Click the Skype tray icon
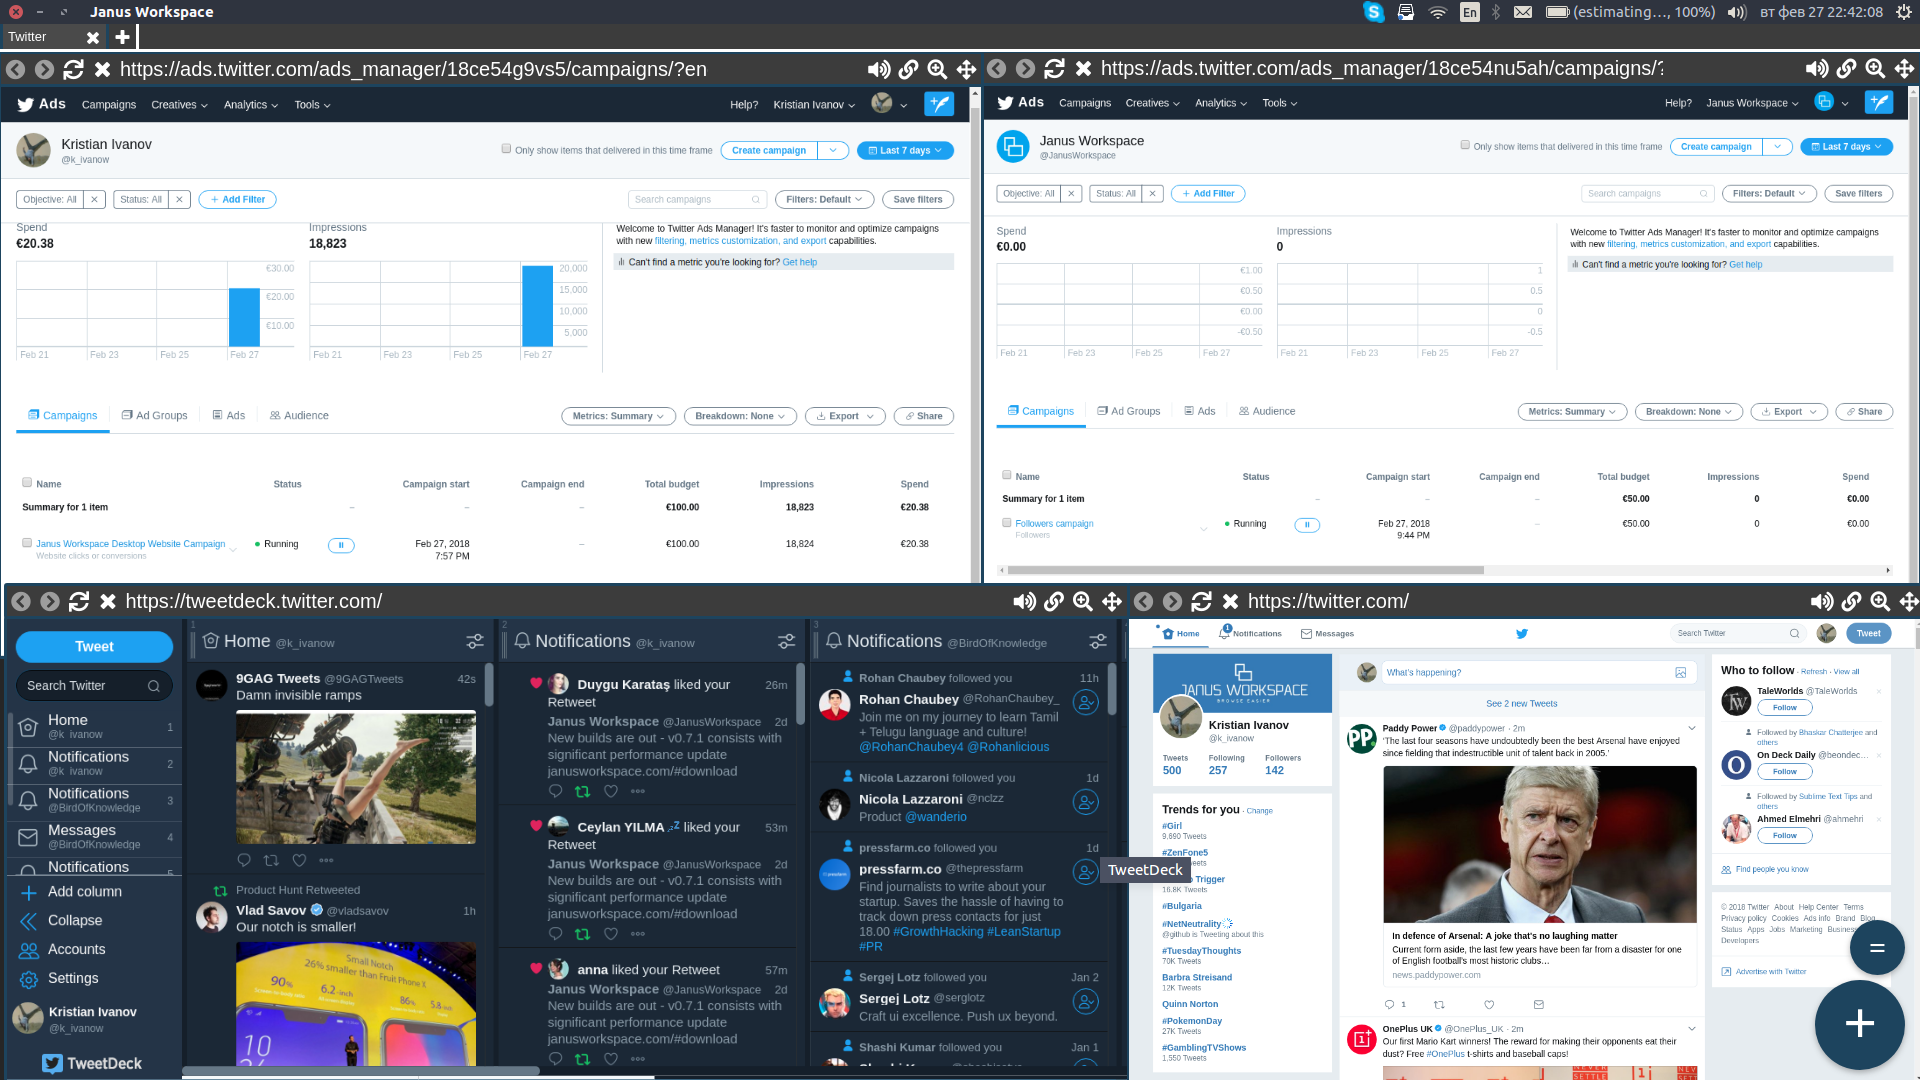 pyautogui.click(x=1374, y=12)
